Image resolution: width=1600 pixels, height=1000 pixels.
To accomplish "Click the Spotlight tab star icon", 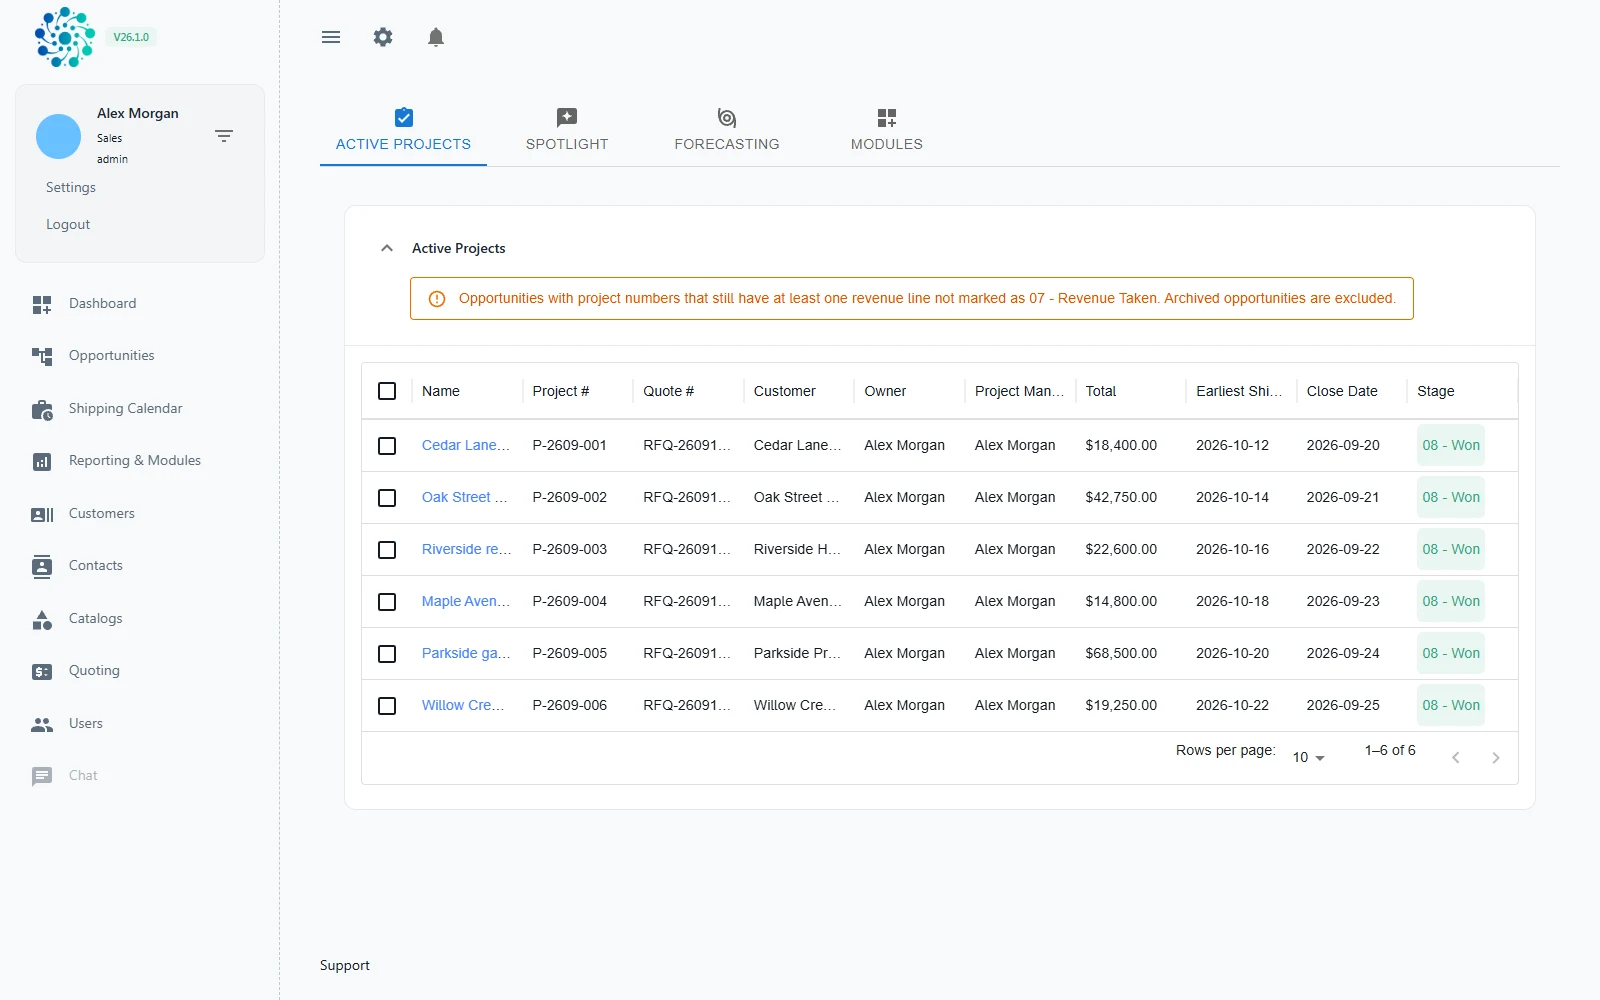I will [x=567, y=117].
